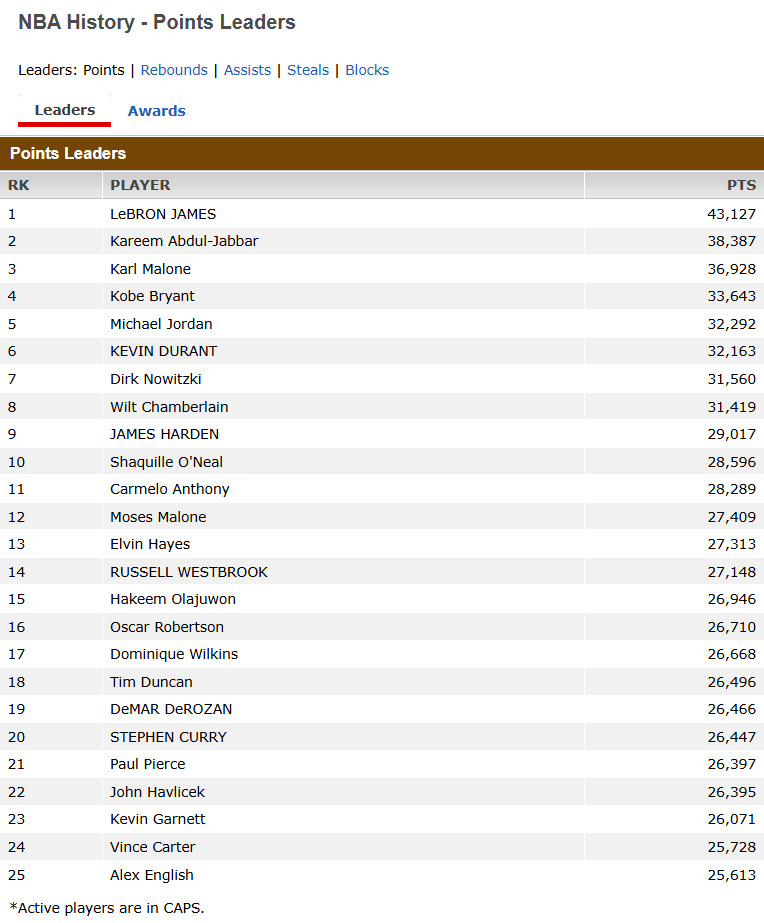The width and height of the screenshot is (764, 923).
Task: Select Paul Pierce player name
Action: [x=148, y=765]
